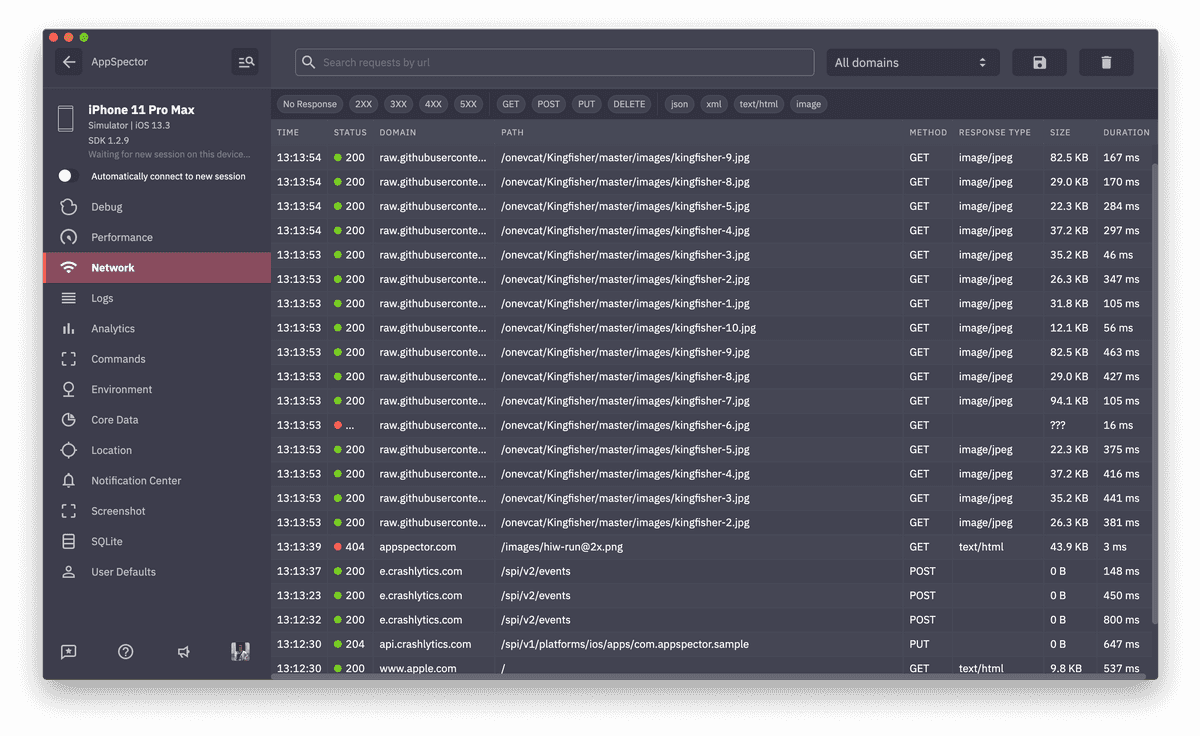Click the save requests floppy disk icon
This screenshot has height=736, width=1200.
(1039, 62)
